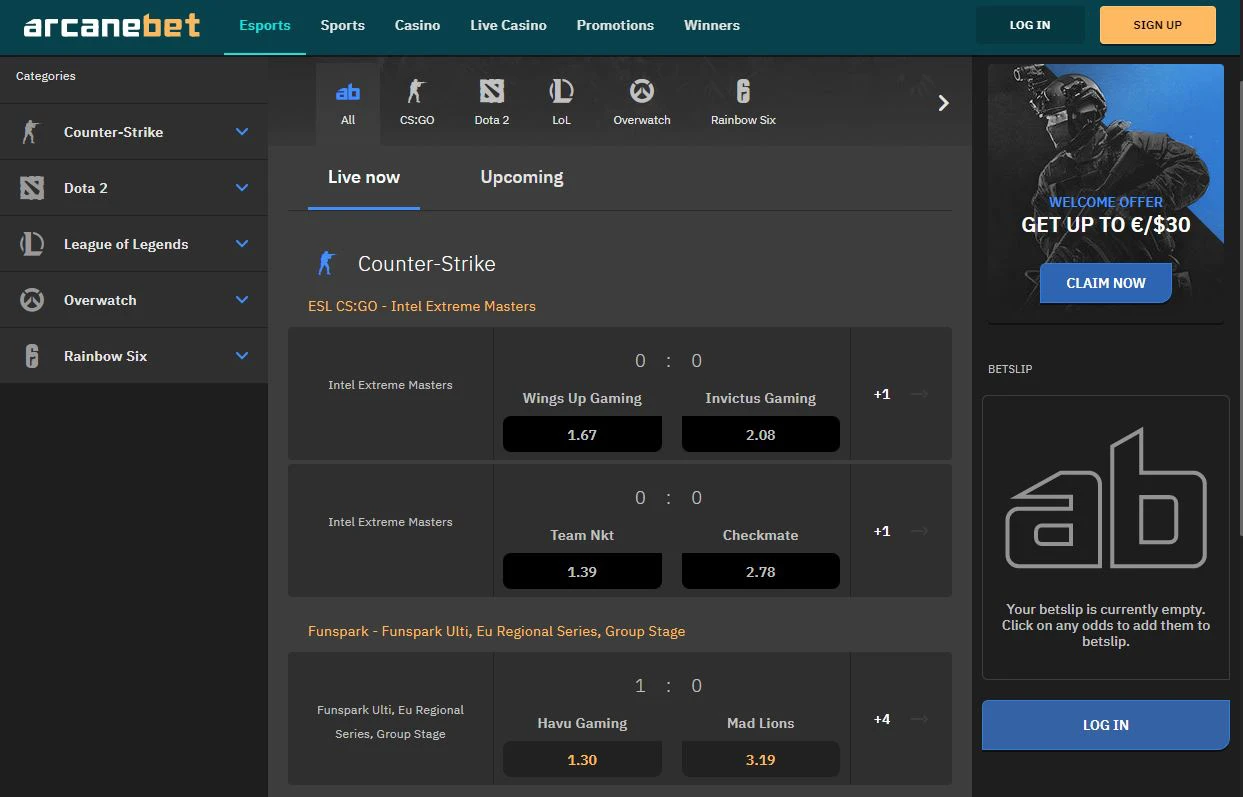This screenshot has width=1243, height=797.
Task: Show more games with right arrow
Action: [x=943, y=103]
